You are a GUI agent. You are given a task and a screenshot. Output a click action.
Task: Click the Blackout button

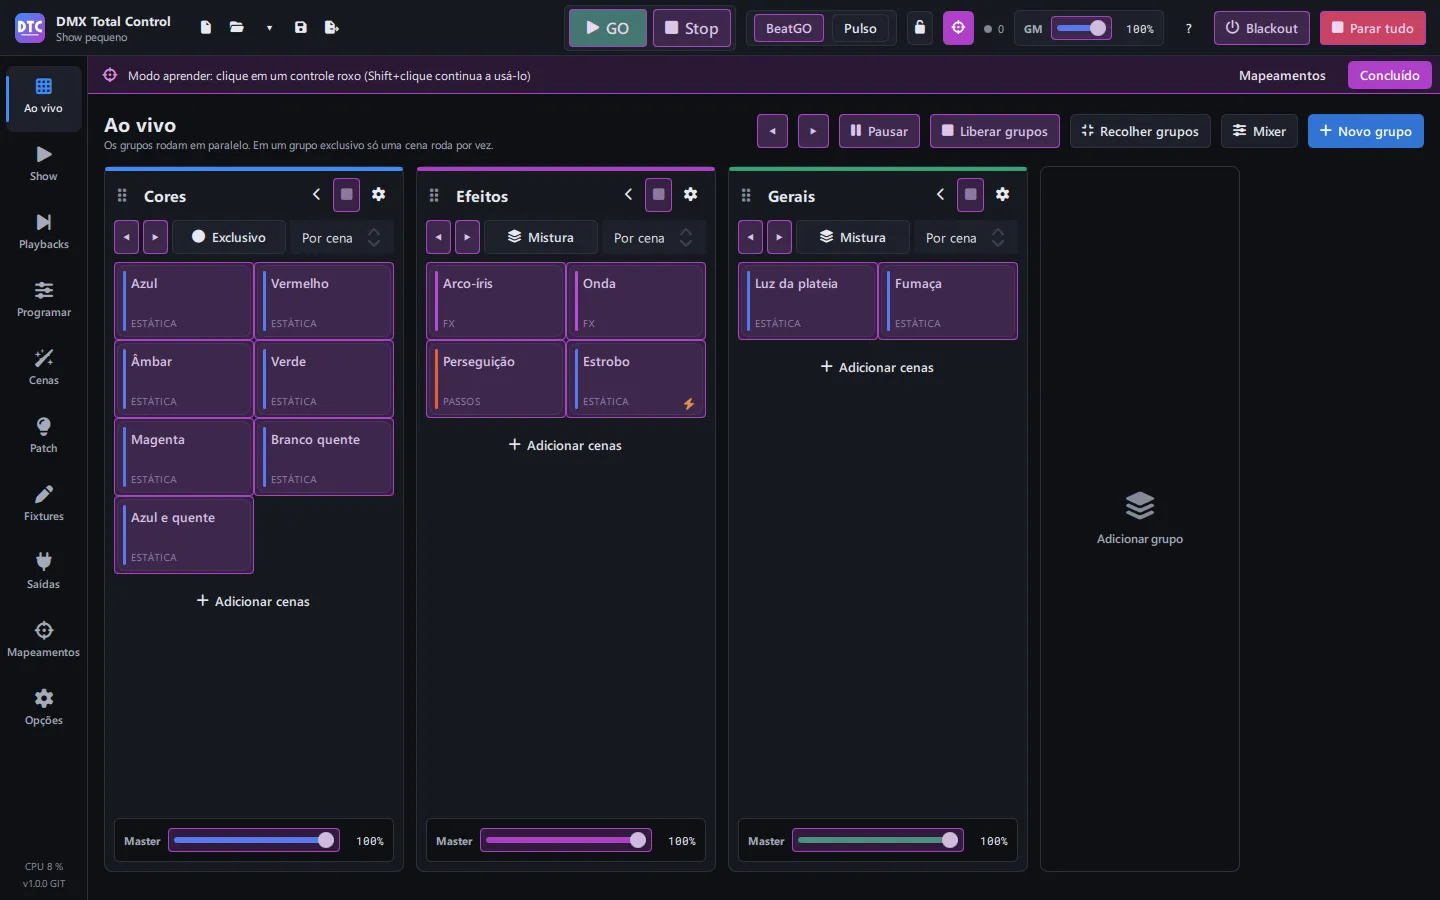click(x=1262, y=28)
